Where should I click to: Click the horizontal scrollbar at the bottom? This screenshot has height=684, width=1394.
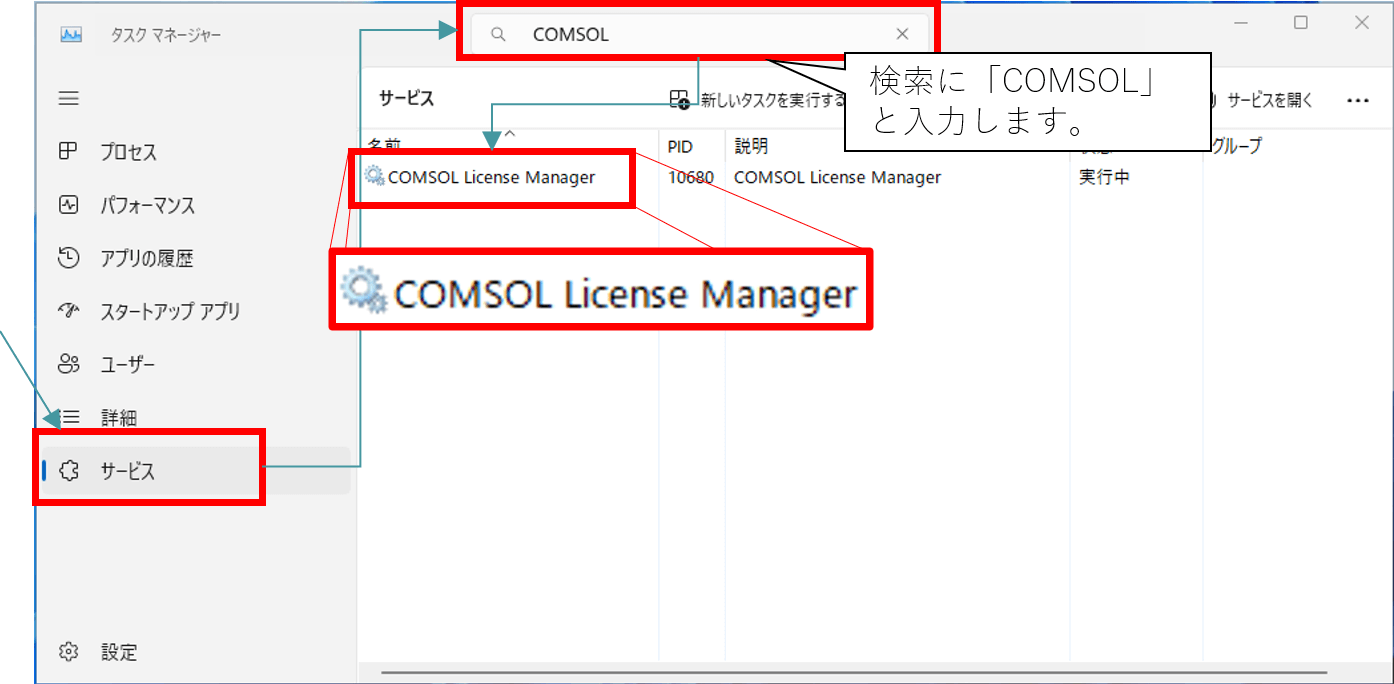[853, 673]
